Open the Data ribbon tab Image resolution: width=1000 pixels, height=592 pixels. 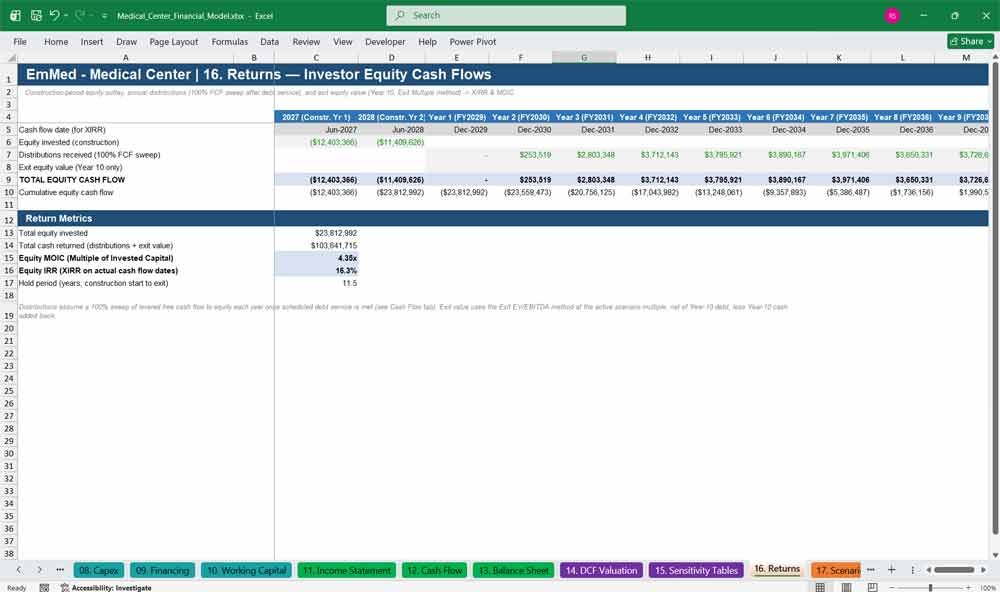[269, 41]
